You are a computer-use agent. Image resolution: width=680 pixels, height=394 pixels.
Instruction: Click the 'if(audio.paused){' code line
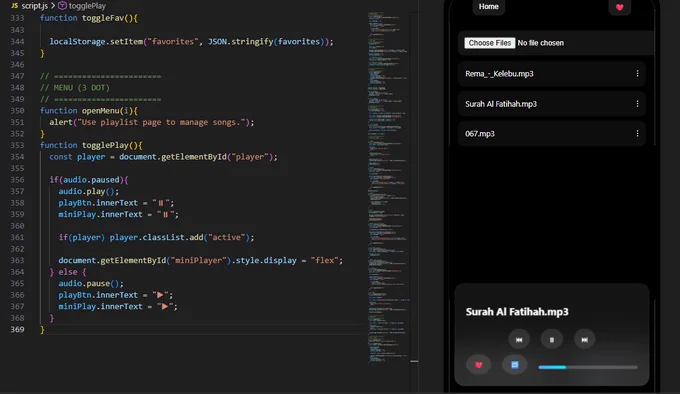[88, 180]
